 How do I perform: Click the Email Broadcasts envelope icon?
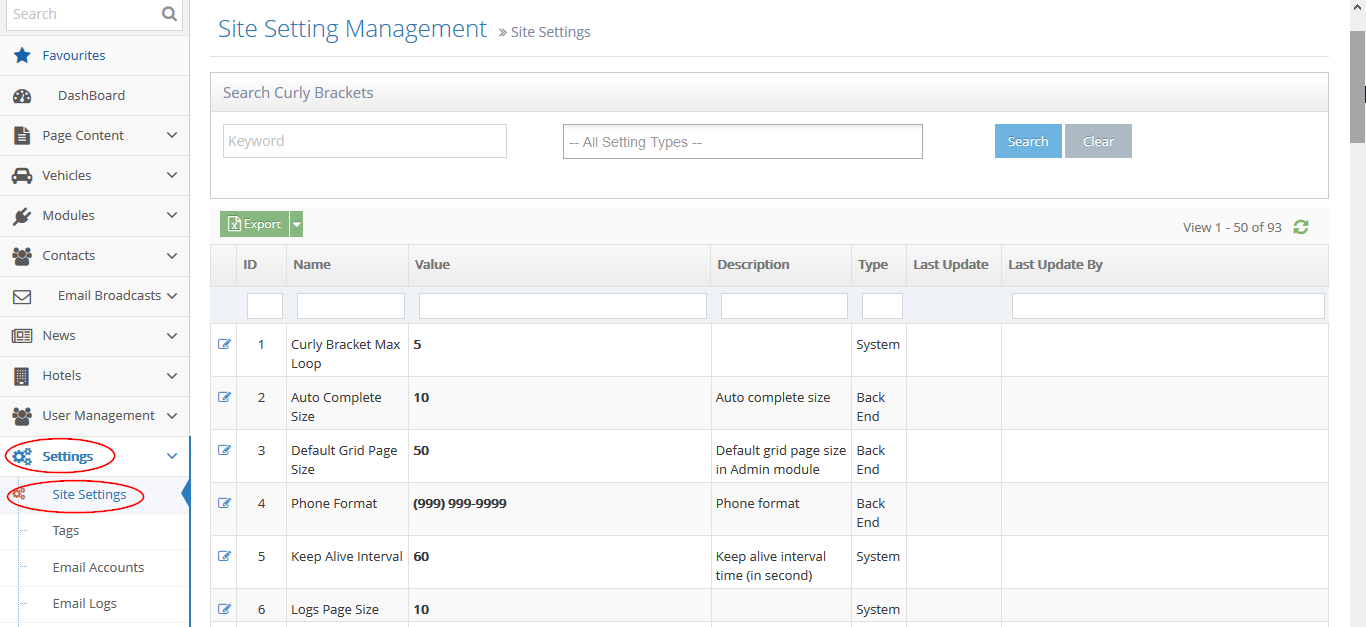coord(21,295)
